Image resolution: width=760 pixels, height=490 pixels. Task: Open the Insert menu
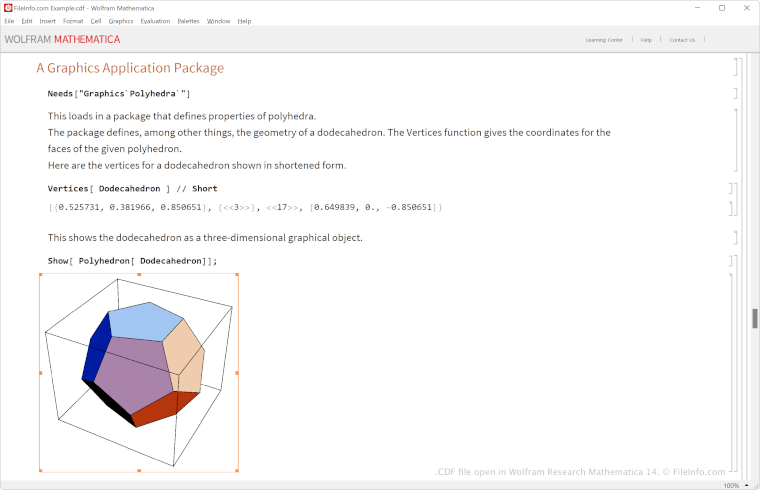48,21
